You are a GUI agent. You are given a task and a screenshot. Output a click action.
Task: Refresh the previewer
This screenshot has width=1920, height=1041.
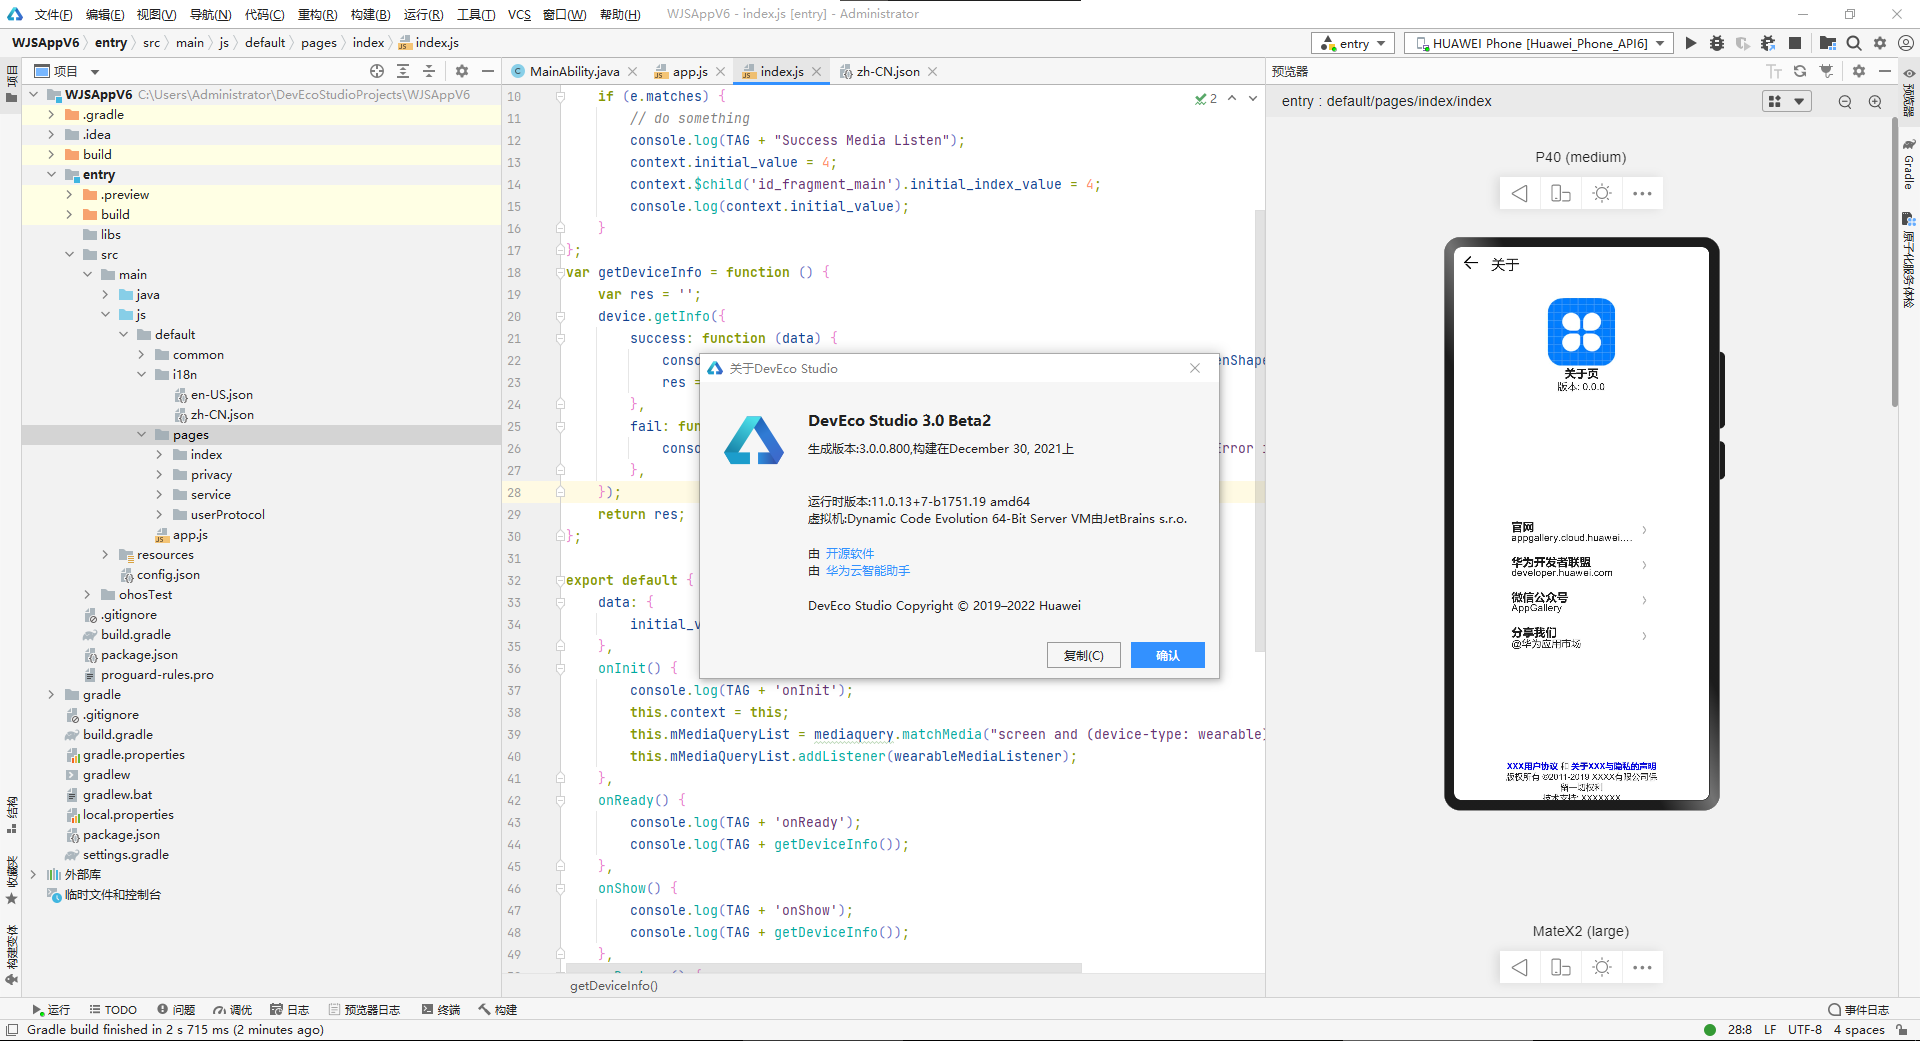coord(1800,71)
